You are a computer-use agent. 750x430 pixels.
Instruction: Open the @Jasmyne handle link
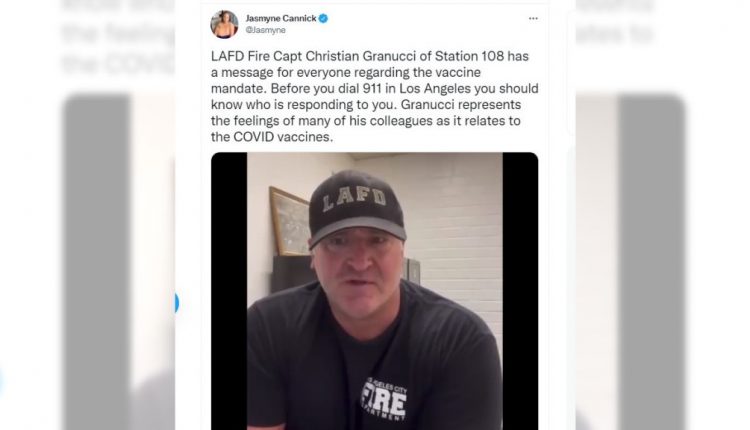pos(265,30)
